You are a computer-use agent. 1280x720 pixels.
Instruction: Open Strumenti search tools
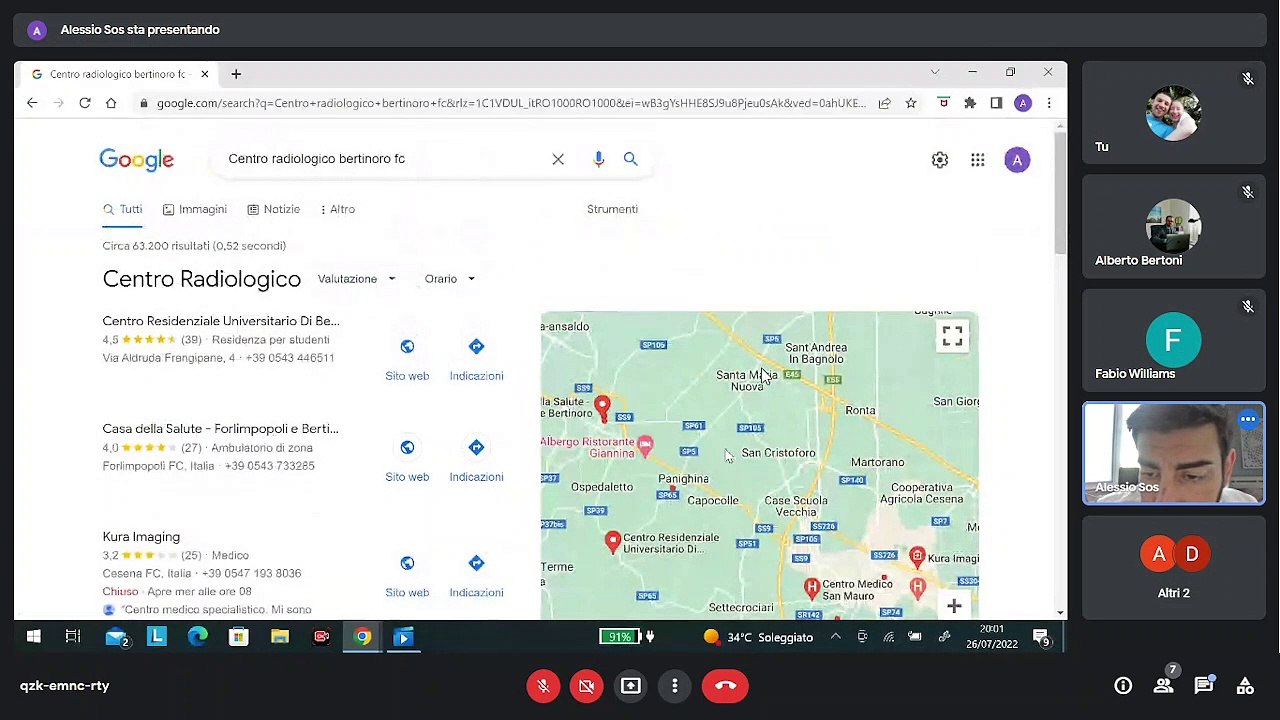click(x=612, y=209)
